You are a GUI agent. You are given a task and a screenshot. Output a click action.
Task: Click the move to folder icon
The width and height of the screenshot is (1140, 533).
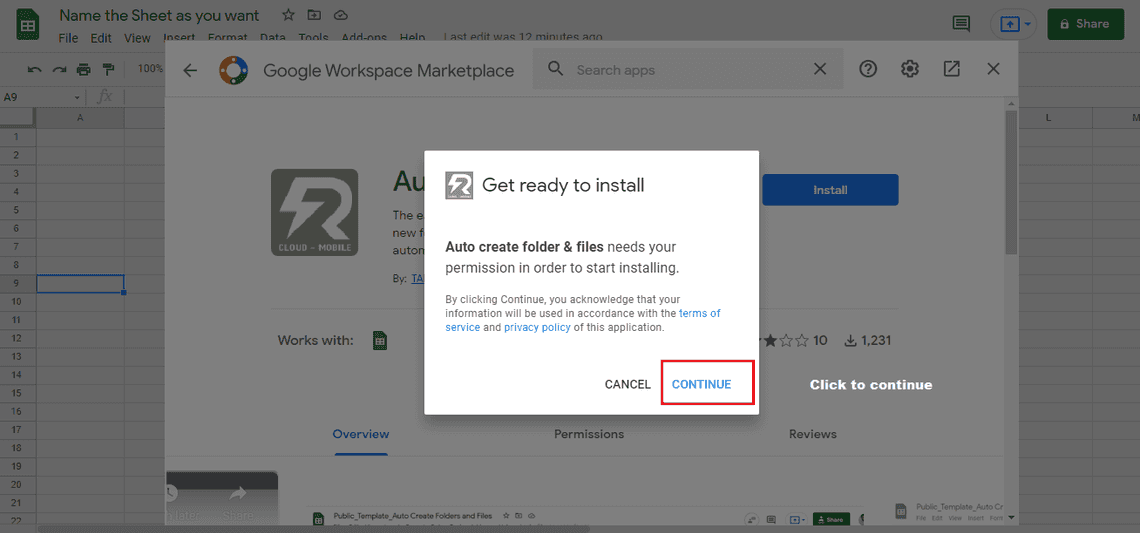(314, 15)
